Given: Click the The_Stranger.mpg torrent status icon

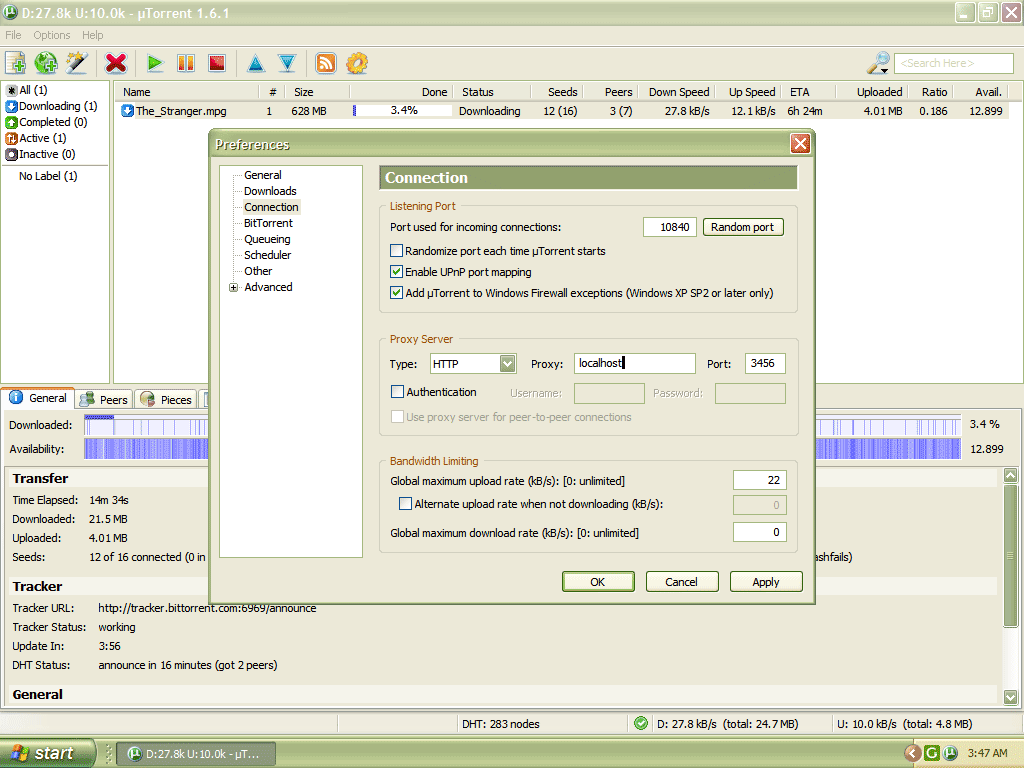Looking at the screenshot, I should (x=127, y=111).
